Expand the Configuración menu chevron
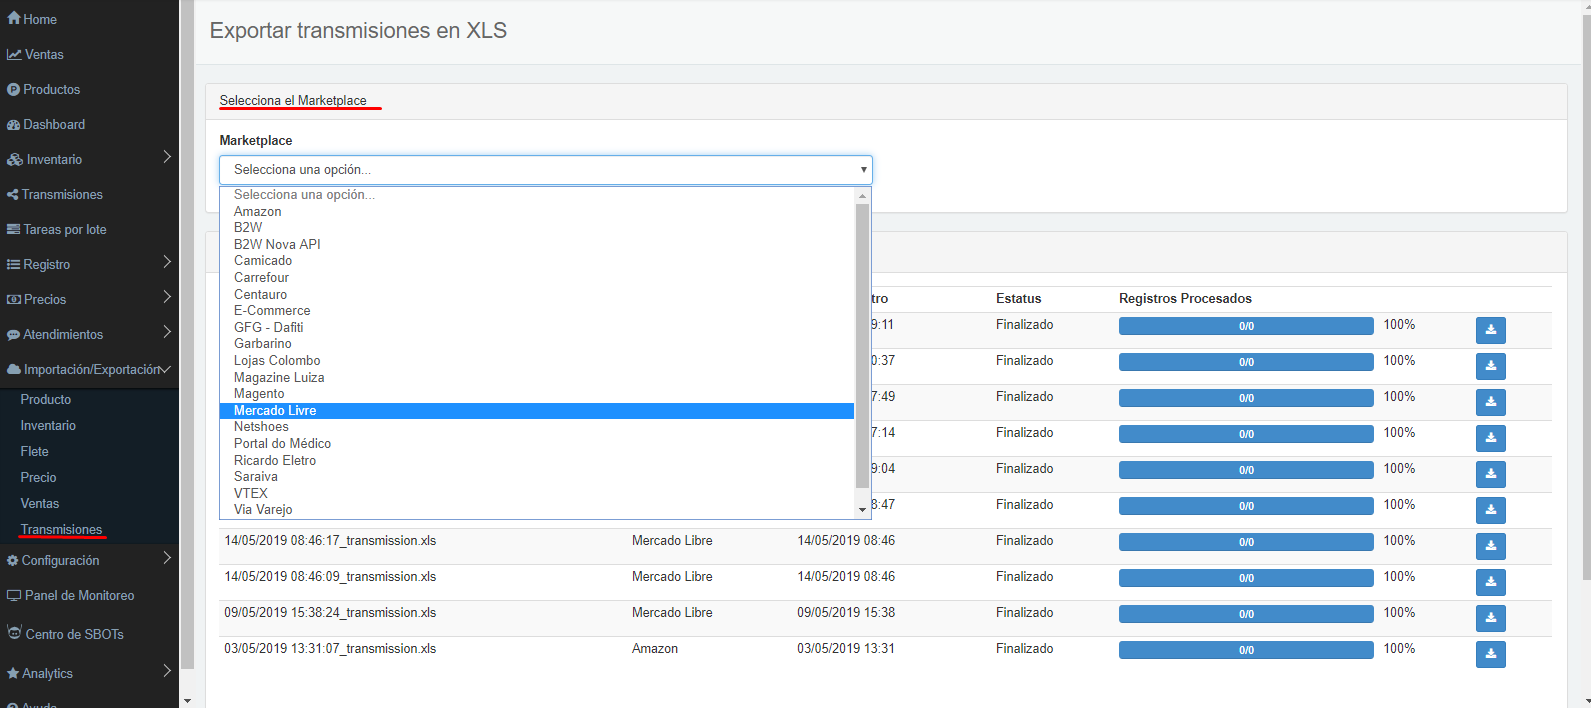The width and height of the screenshot is (1591, 708). coord(166,558)
